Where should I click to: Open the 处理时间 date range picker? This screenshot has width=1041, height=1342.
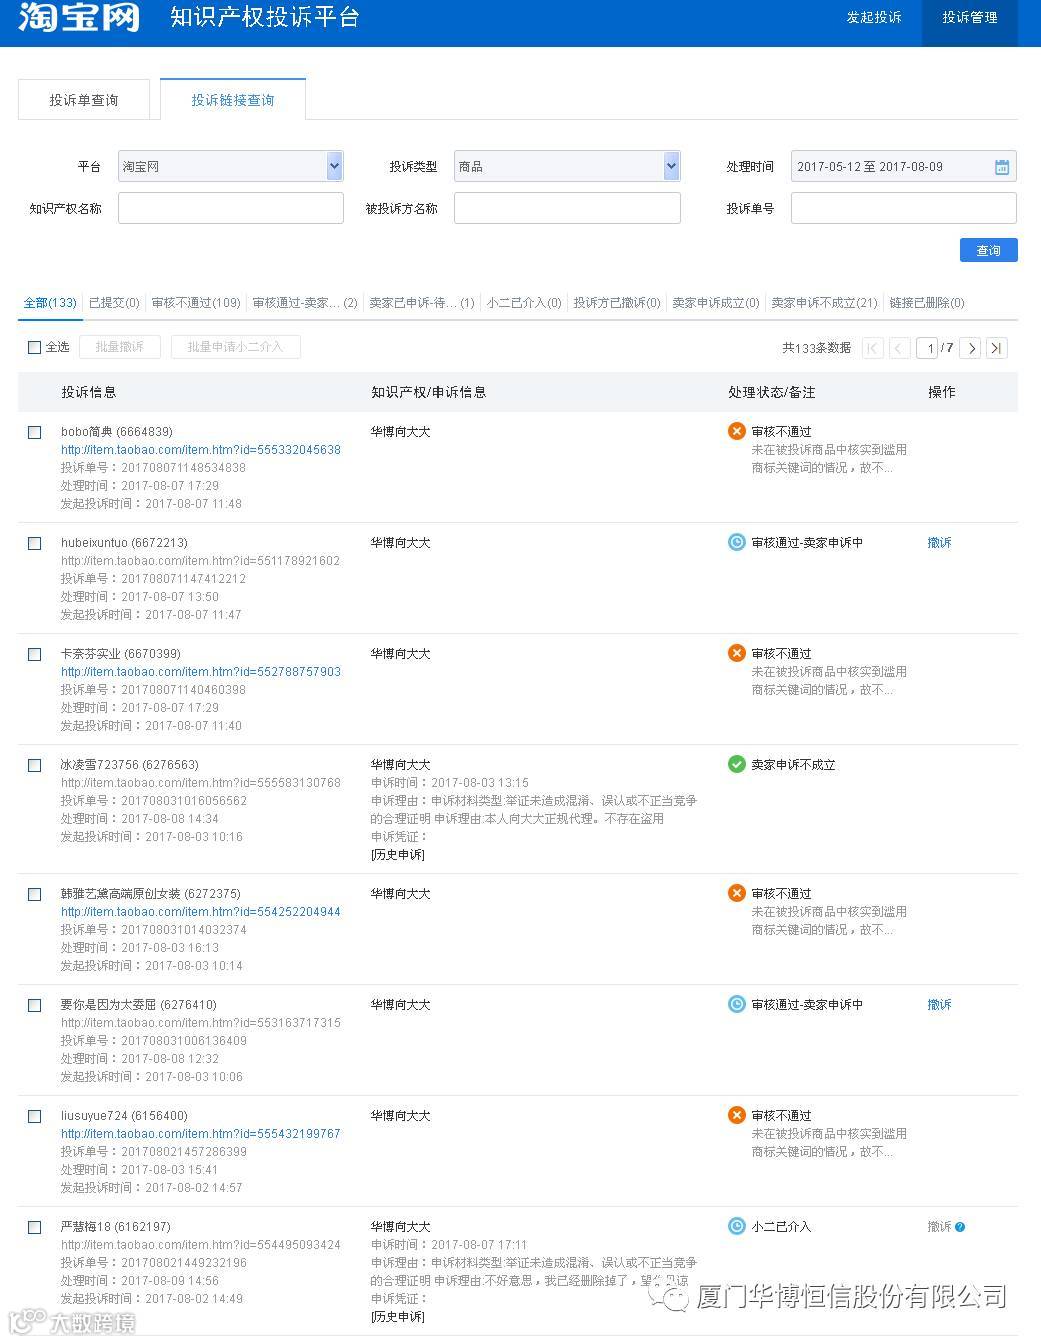(903, 166)
